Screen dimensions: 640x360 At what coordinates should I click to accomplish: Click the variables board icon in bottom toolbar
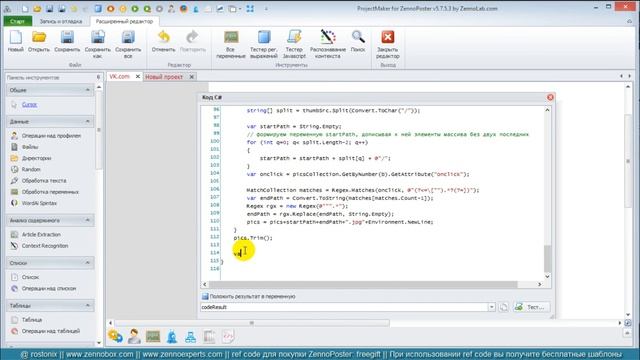tap(153, 336)
